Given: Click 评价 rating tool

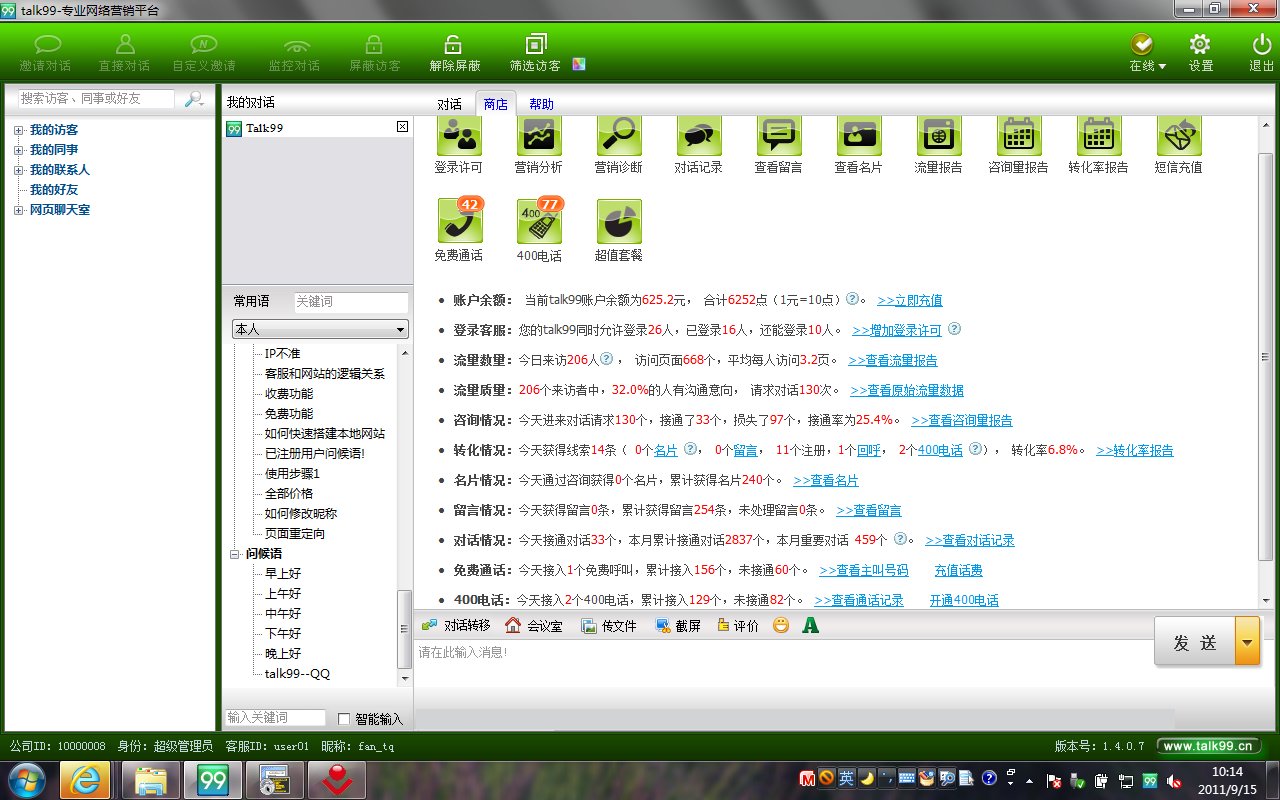Looking at the screenshot, I should pos(737,625).
